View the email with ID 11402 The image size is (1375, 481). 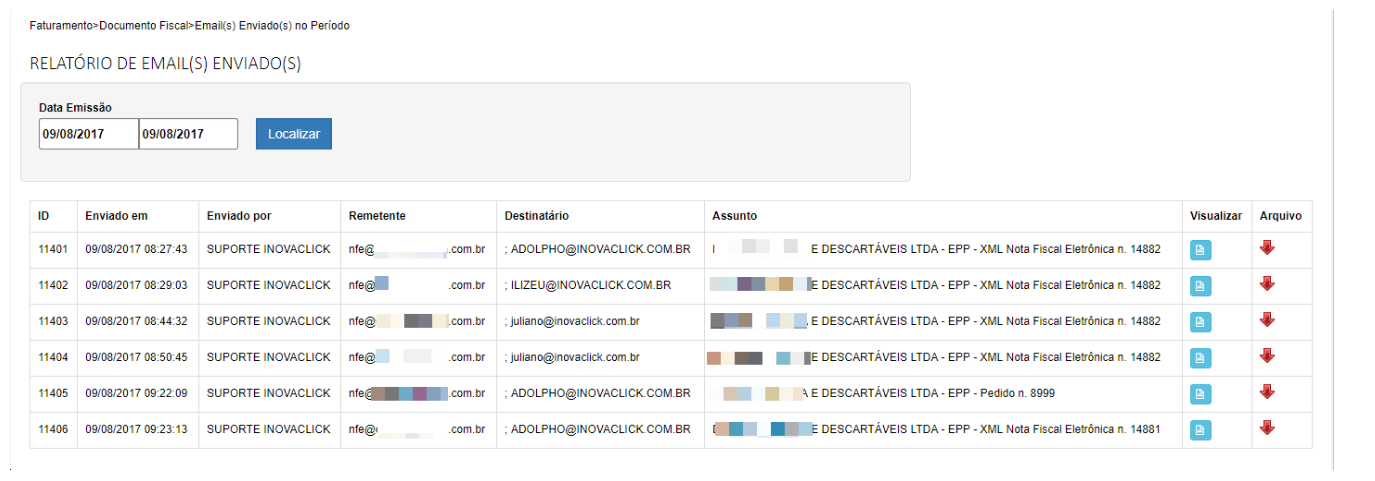click(x=1200, y=286)
